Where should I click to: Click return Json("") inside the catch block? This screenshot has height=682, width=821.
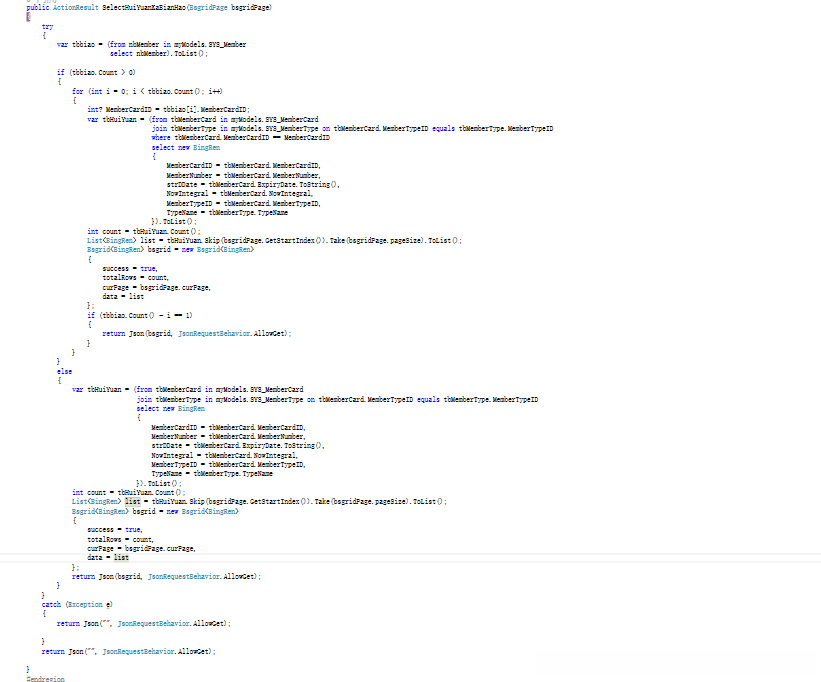pos(144,623)
